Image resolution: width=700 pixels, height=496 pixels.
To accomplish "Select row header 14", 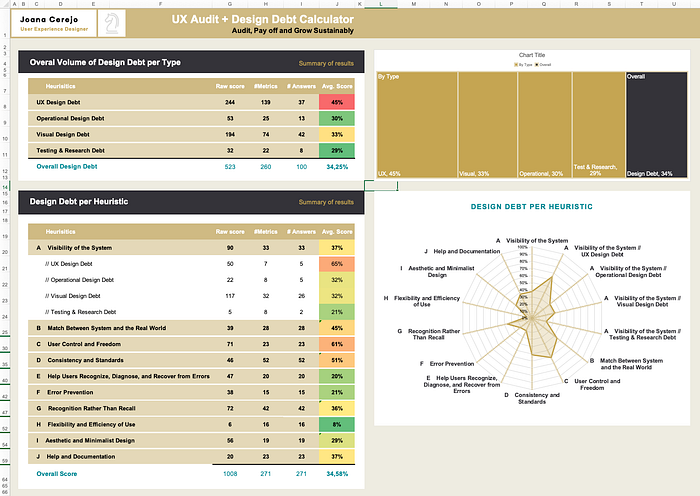I will 5,187.
